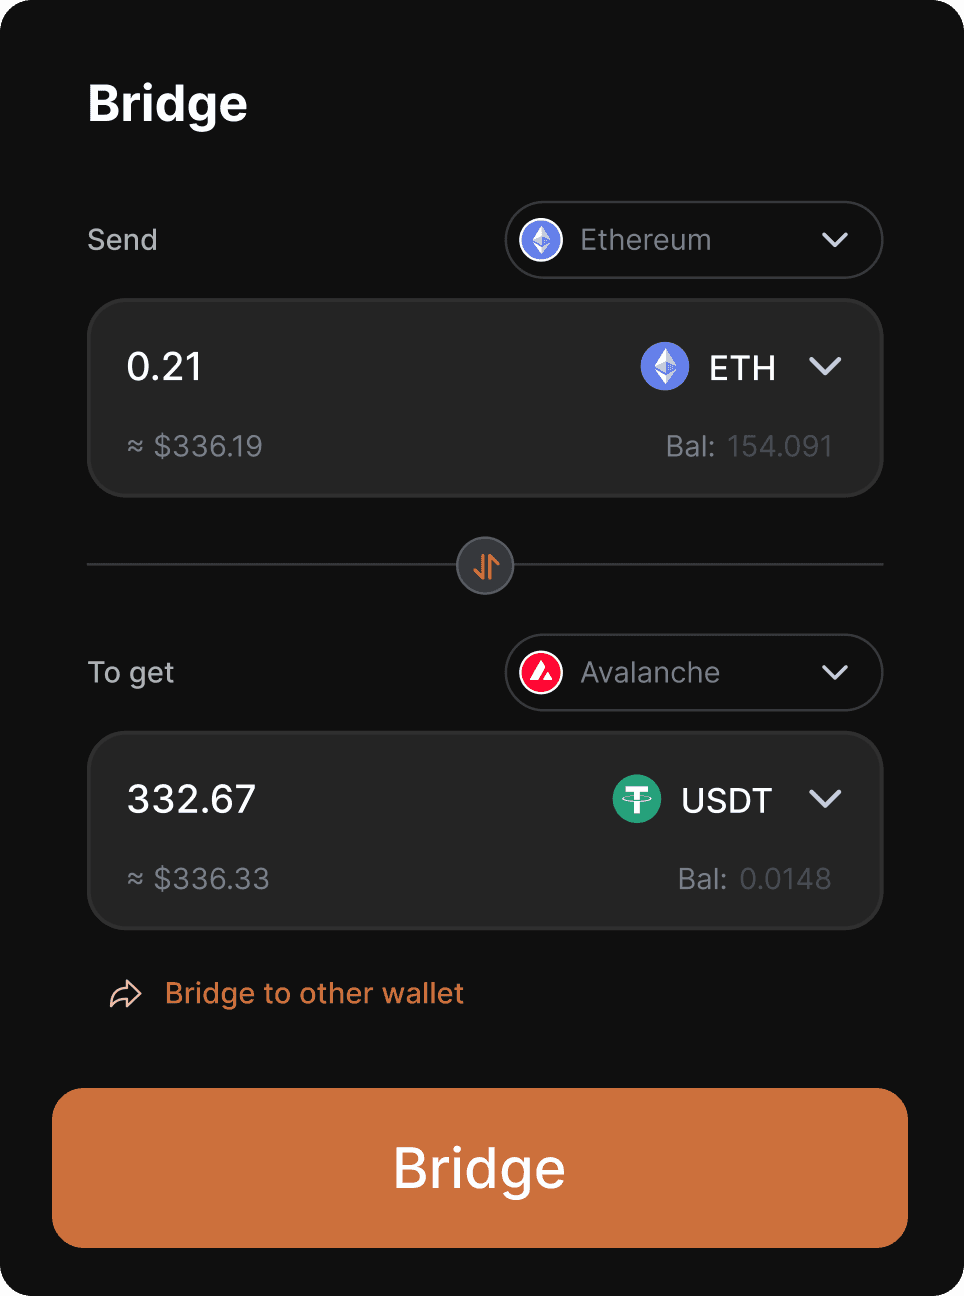The image size is (964, 1296).
Task: Click the ≈ $336.33 receive value estimate
Action: click(199, 879)
